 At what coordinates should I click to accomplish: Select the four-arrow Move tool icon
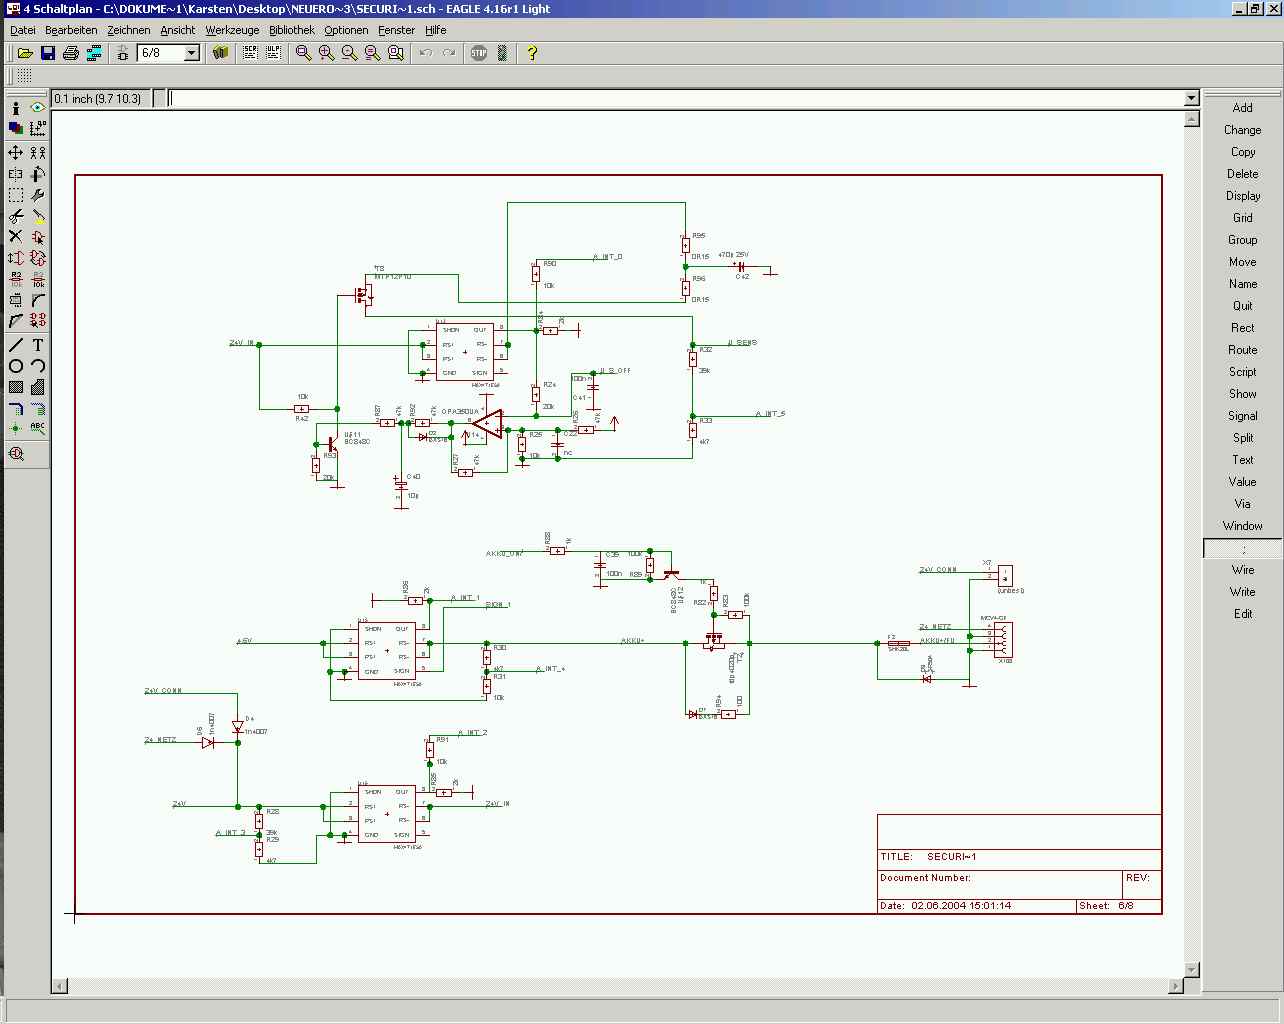coord(16,153)
